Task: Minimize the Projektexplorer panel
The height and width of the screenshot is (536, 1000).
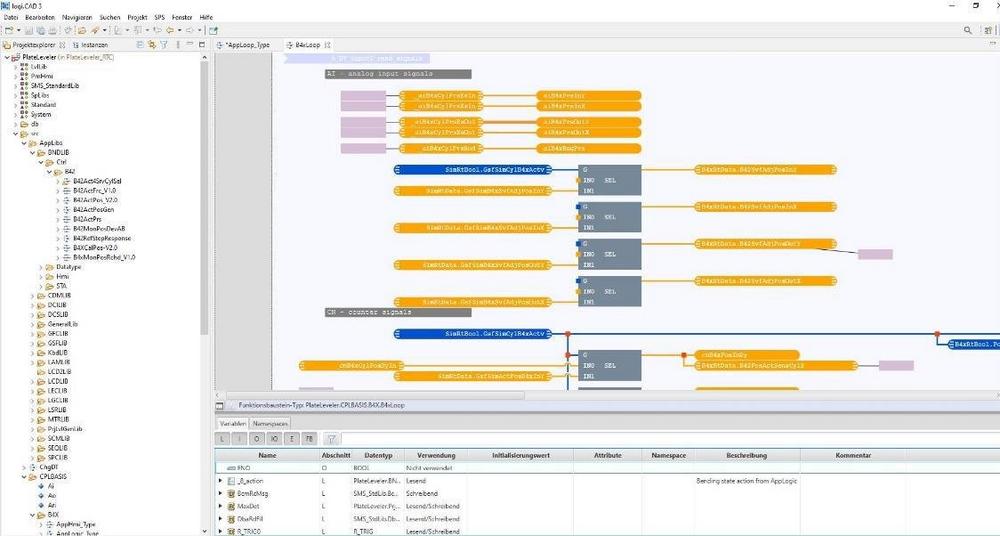Action: [x=190, y=44]
